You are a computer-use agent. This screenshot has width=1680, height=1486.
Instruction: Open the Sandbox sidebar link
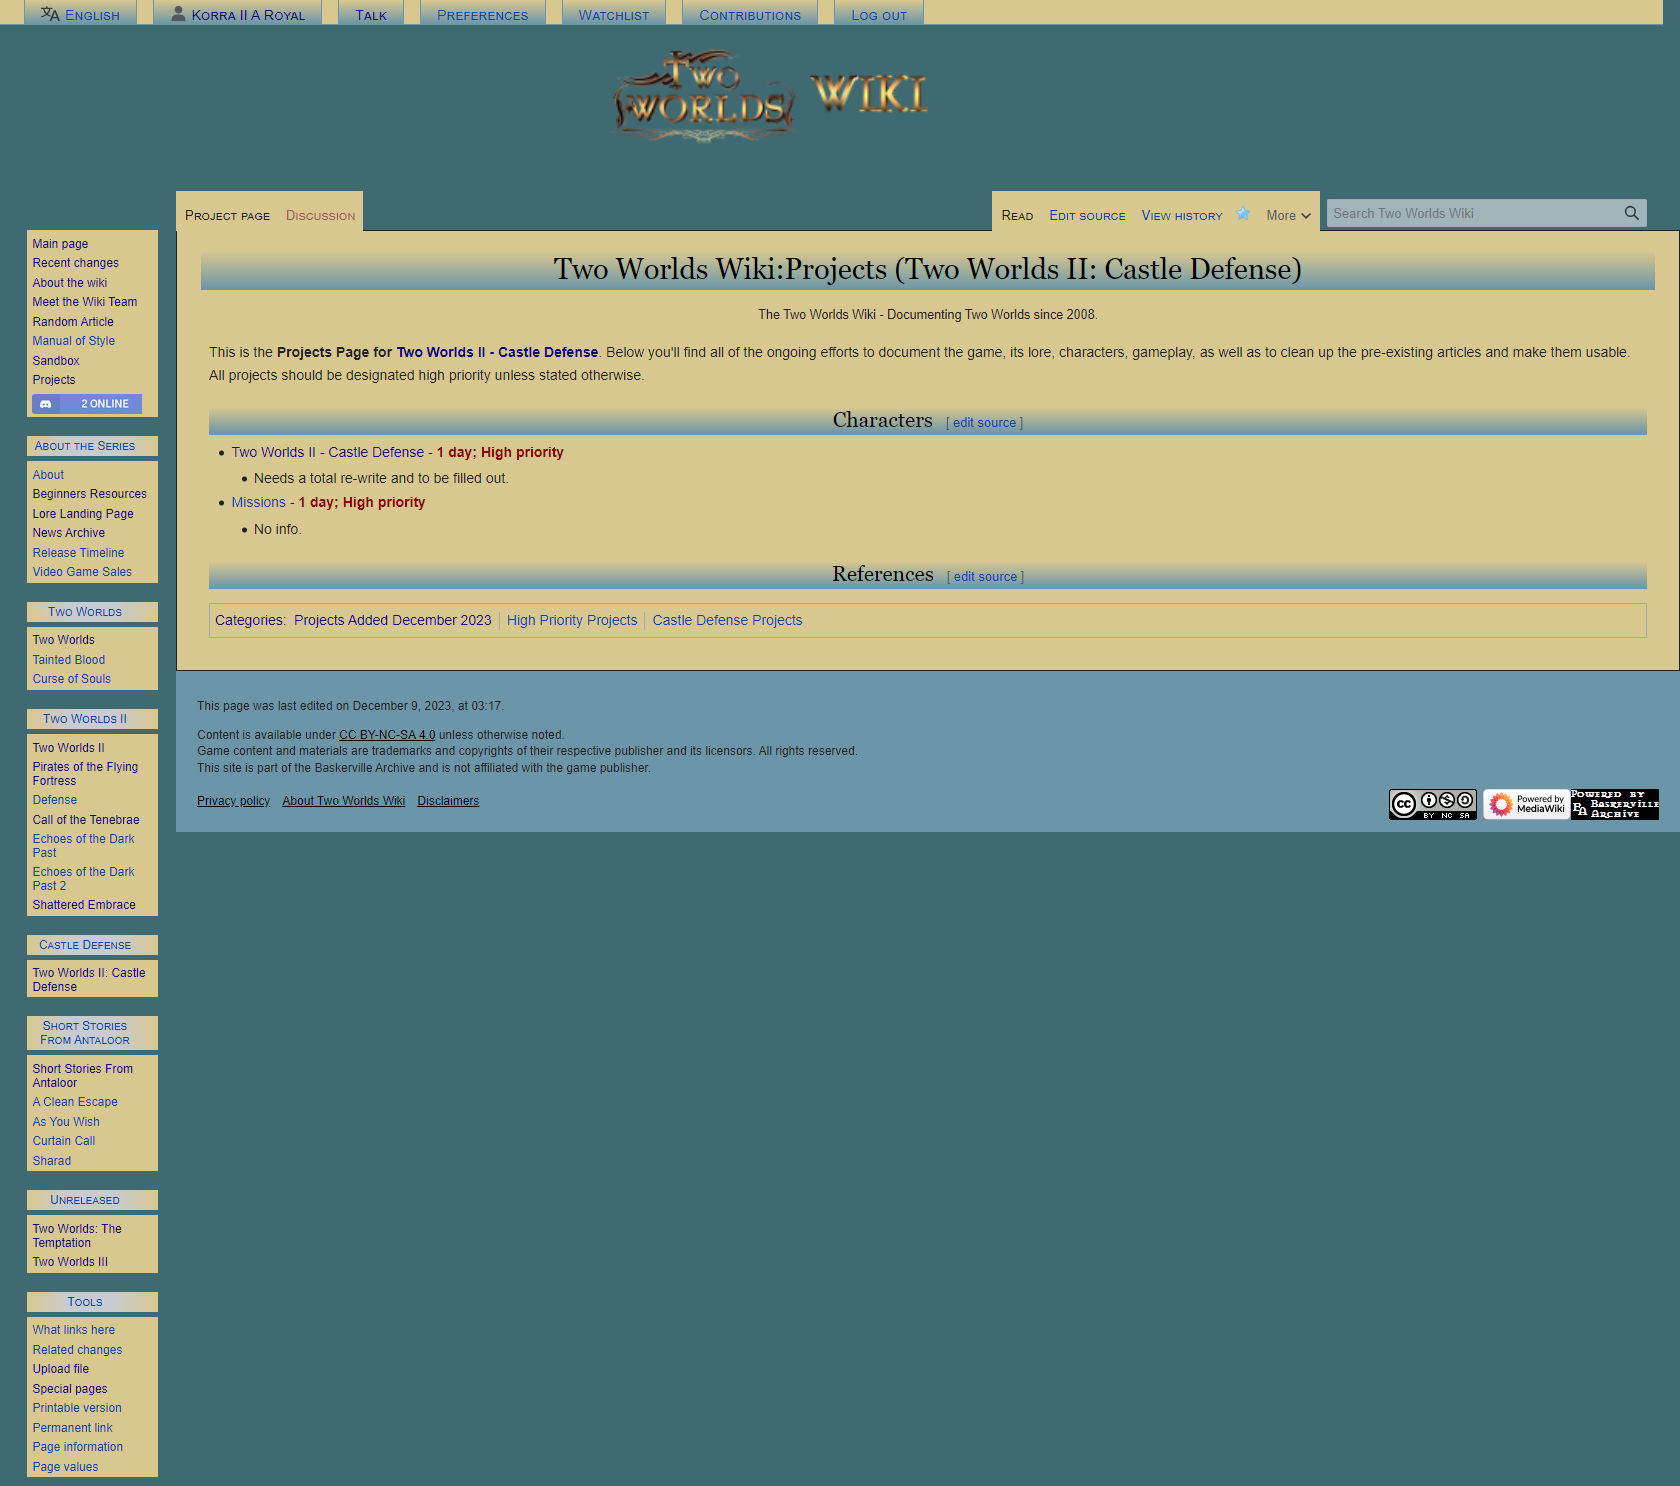(55, 361)
